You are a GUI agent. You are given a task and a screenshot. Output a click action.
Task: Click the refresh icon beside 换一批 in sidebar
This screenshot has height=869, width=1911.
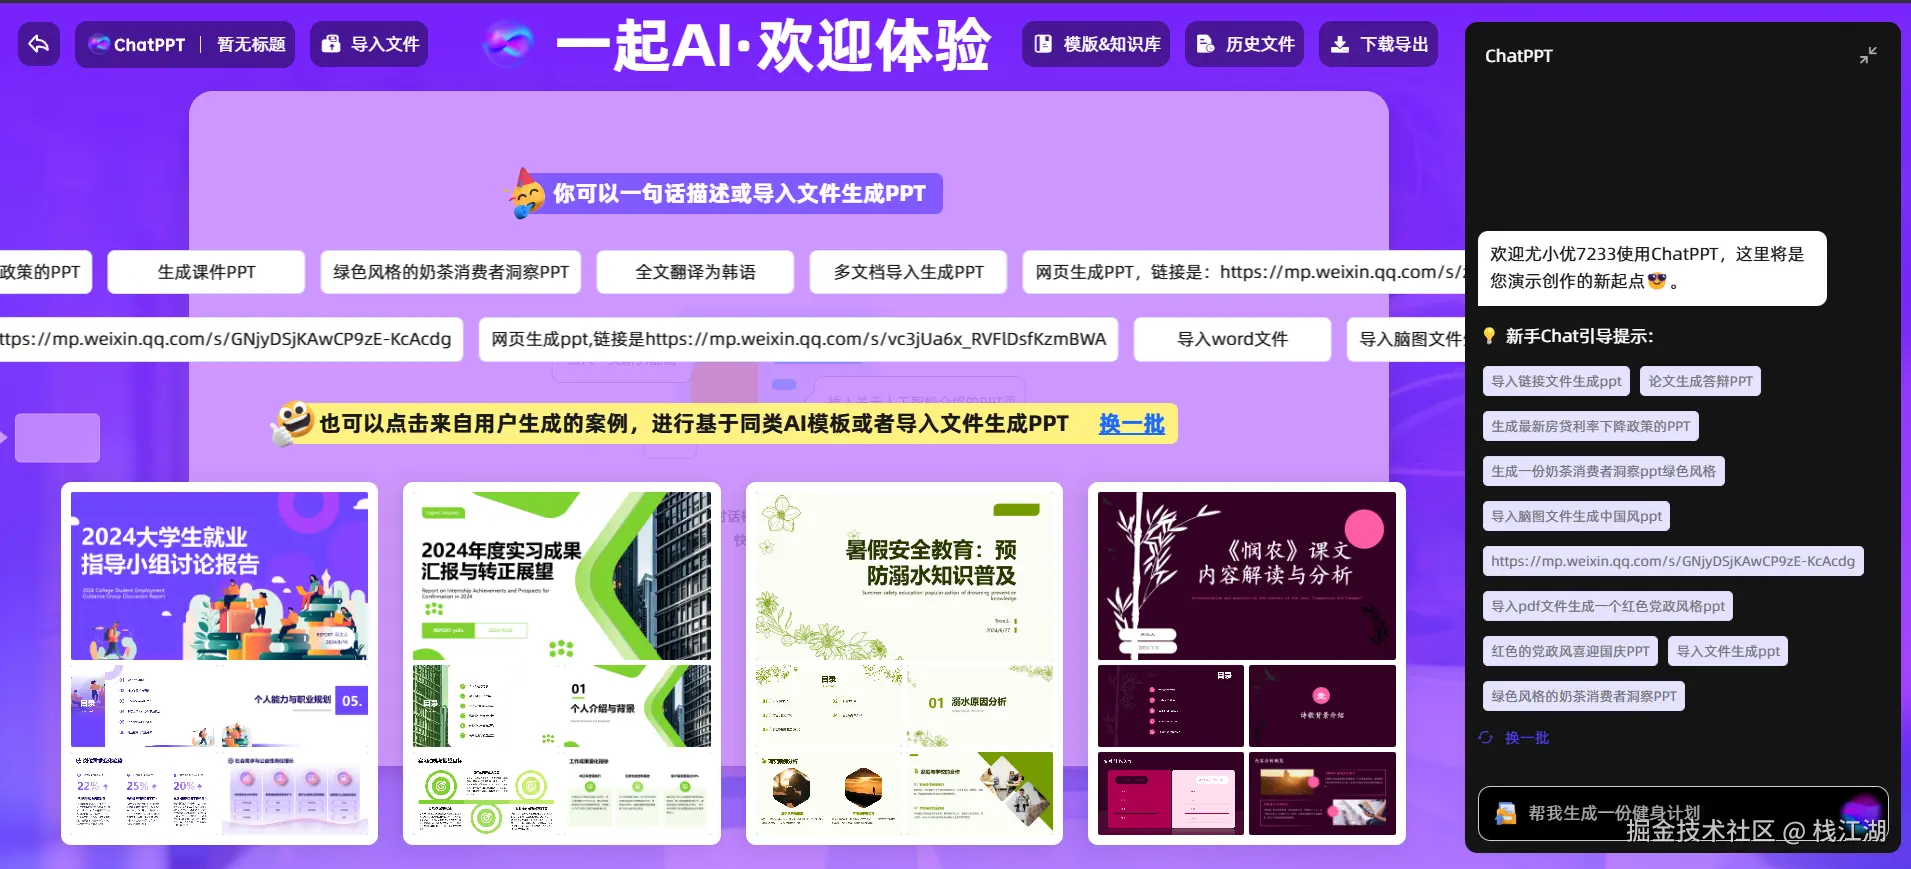1486,738
